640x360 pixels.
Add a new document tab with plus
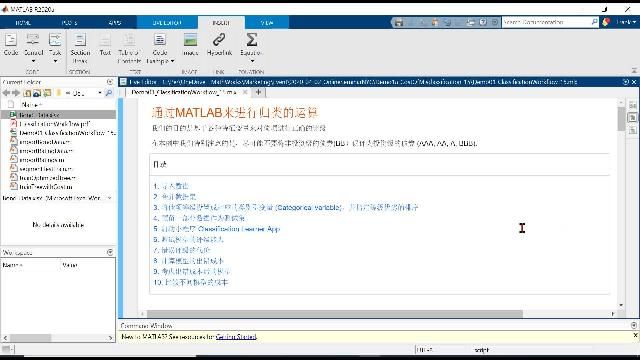[258, 92]
